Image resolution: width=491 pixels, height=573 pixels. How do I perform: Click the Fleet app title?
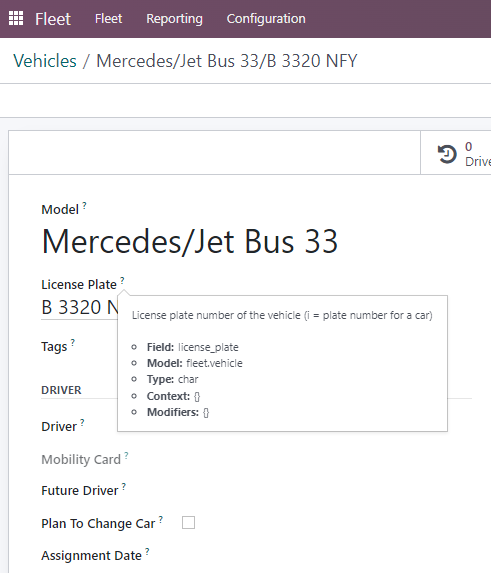(53, 19)
